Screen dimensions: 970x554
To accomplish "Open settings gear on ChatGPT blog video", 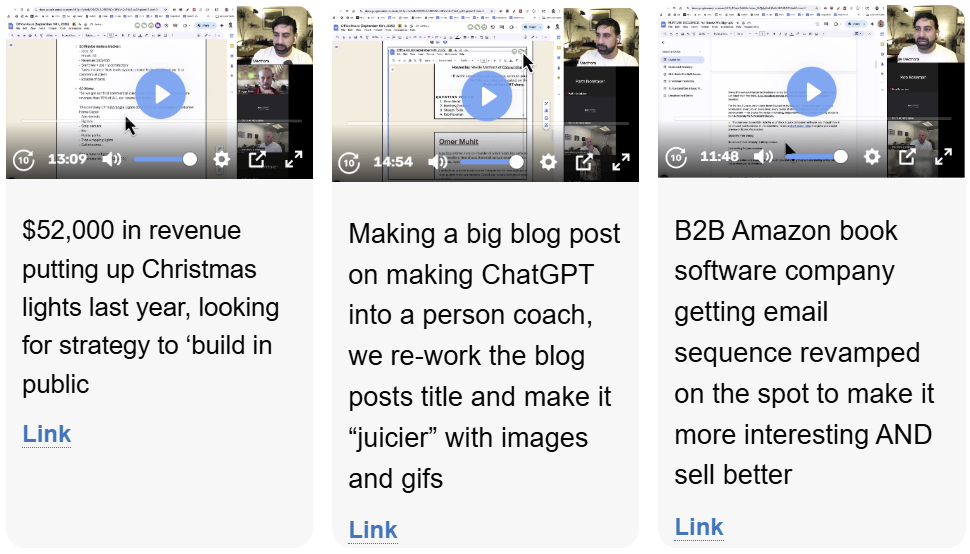I will click(548, 162).
